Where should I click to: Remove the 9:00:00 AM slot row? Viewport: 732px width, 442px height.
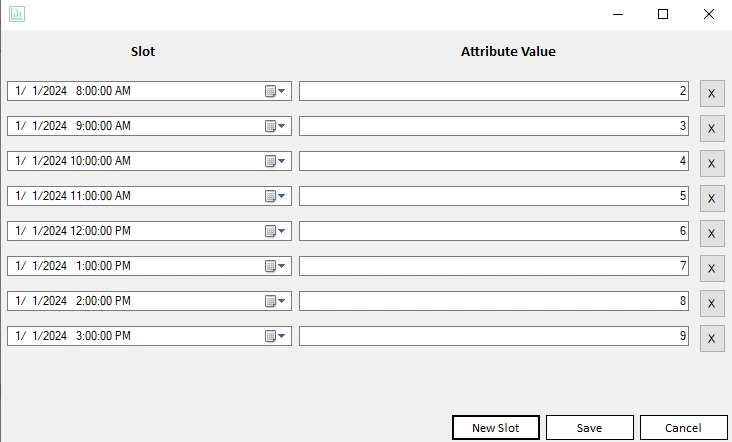711,129
